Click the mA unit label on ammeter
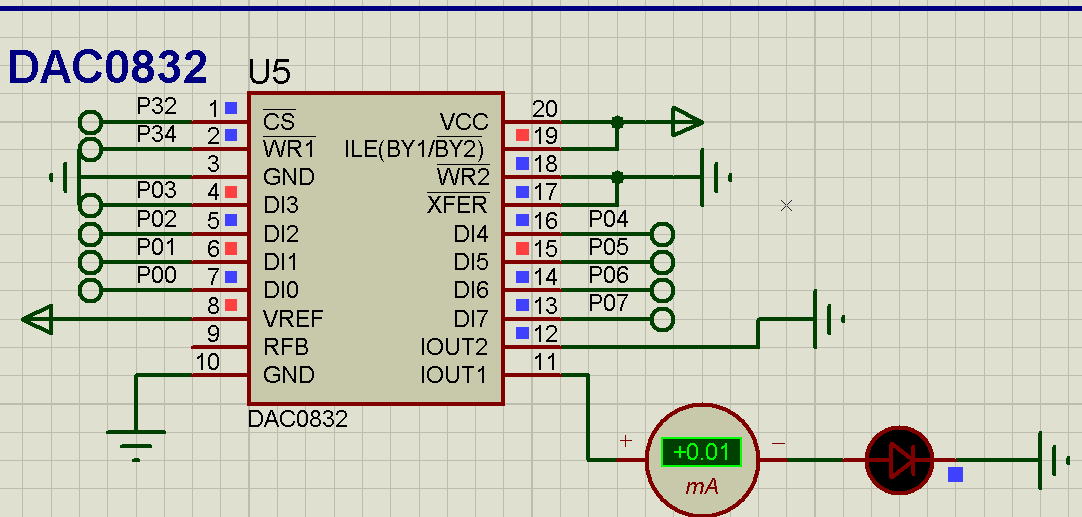Viewport: 1082px width, 517px height. (x=702, y=487)
